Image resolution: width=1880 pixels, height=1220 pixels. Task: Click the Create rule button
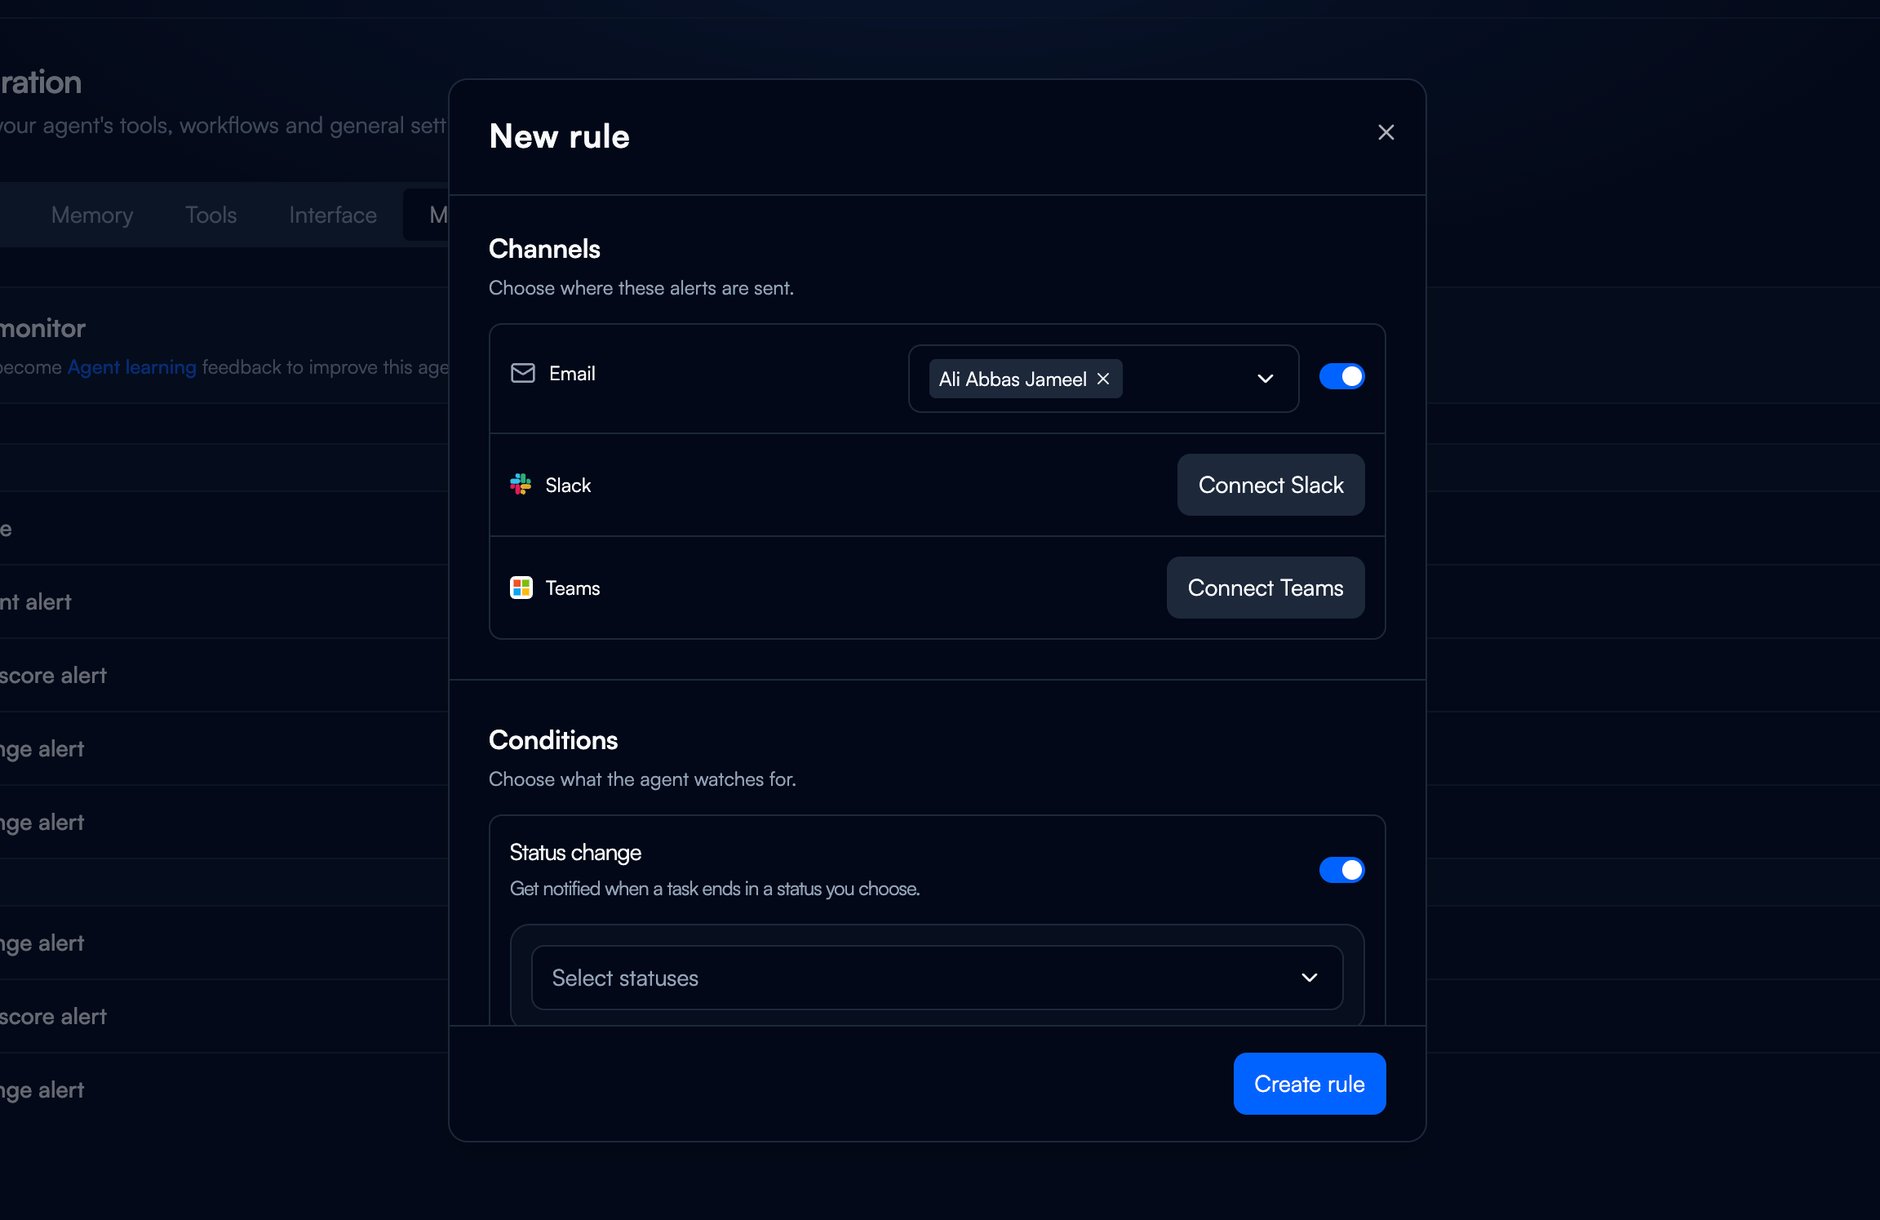coord(1309,1084)
